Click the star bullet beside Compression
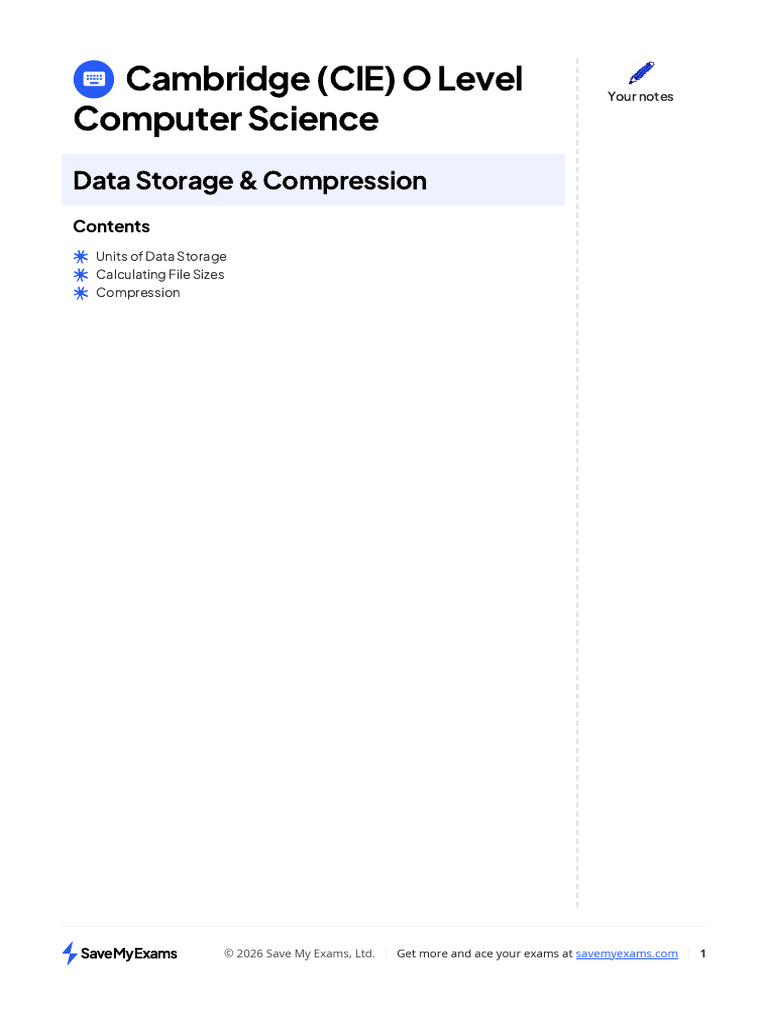This screenshot has width=768, height=1024. (81, 293)
